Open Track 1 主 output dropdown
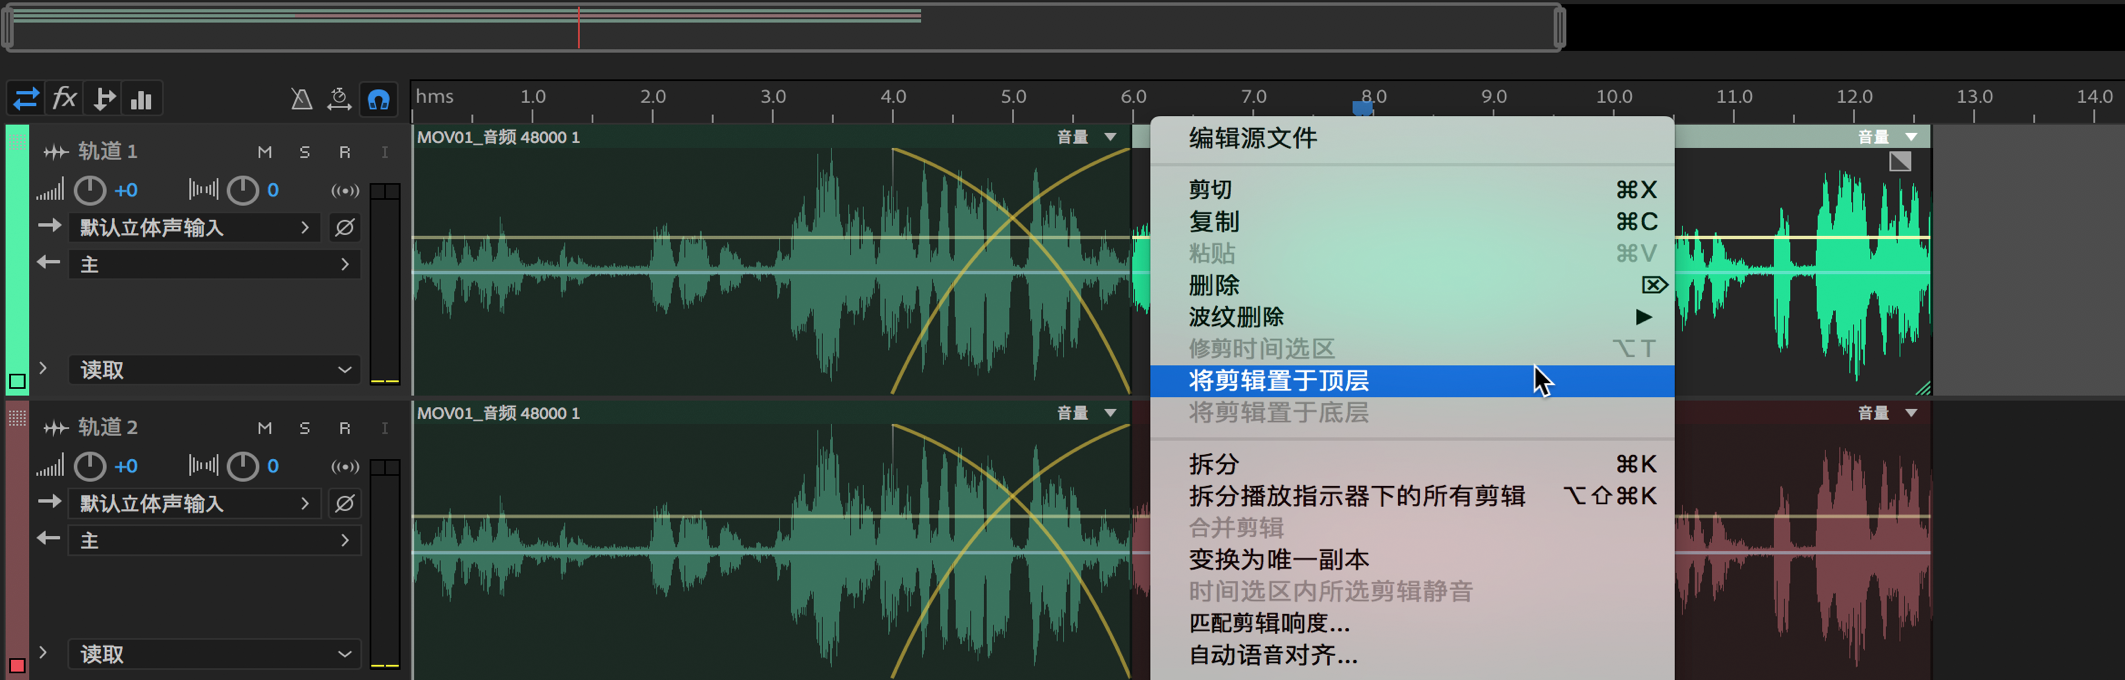The width and height of the screenshot is (2125, 680). pos(215,265)
